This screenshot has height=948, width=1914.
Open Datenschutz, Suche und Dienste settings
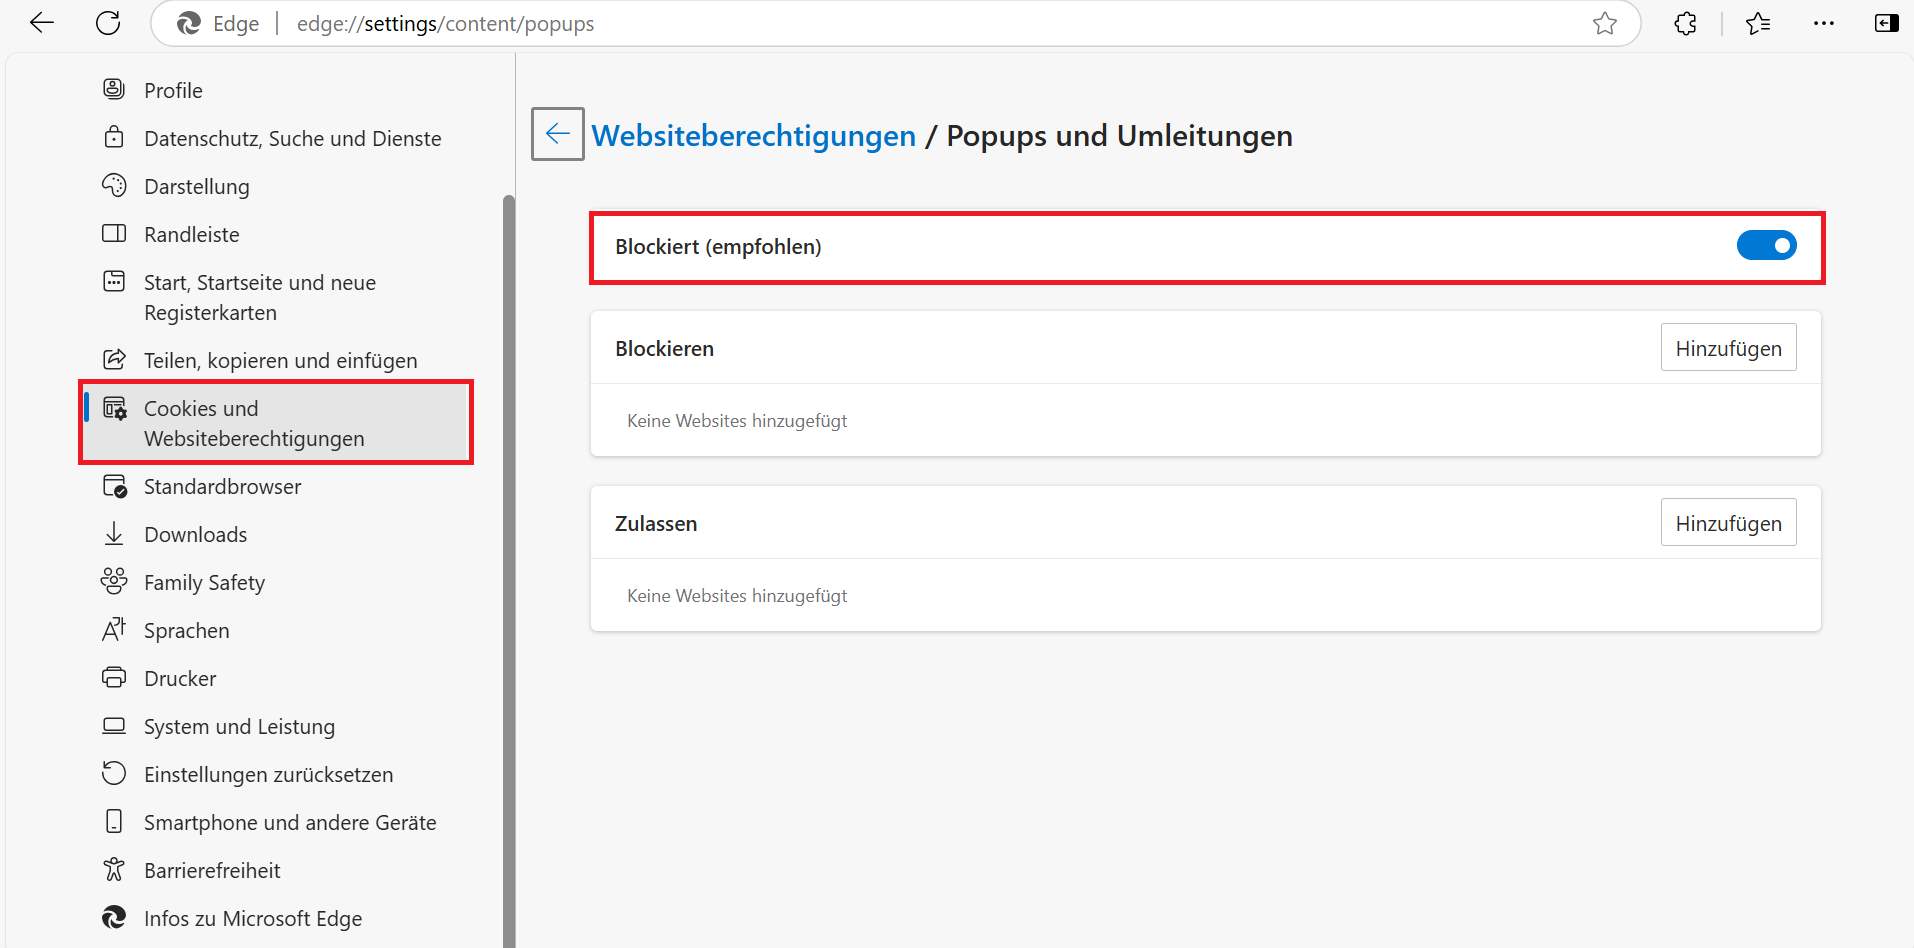tap(292, 138)
